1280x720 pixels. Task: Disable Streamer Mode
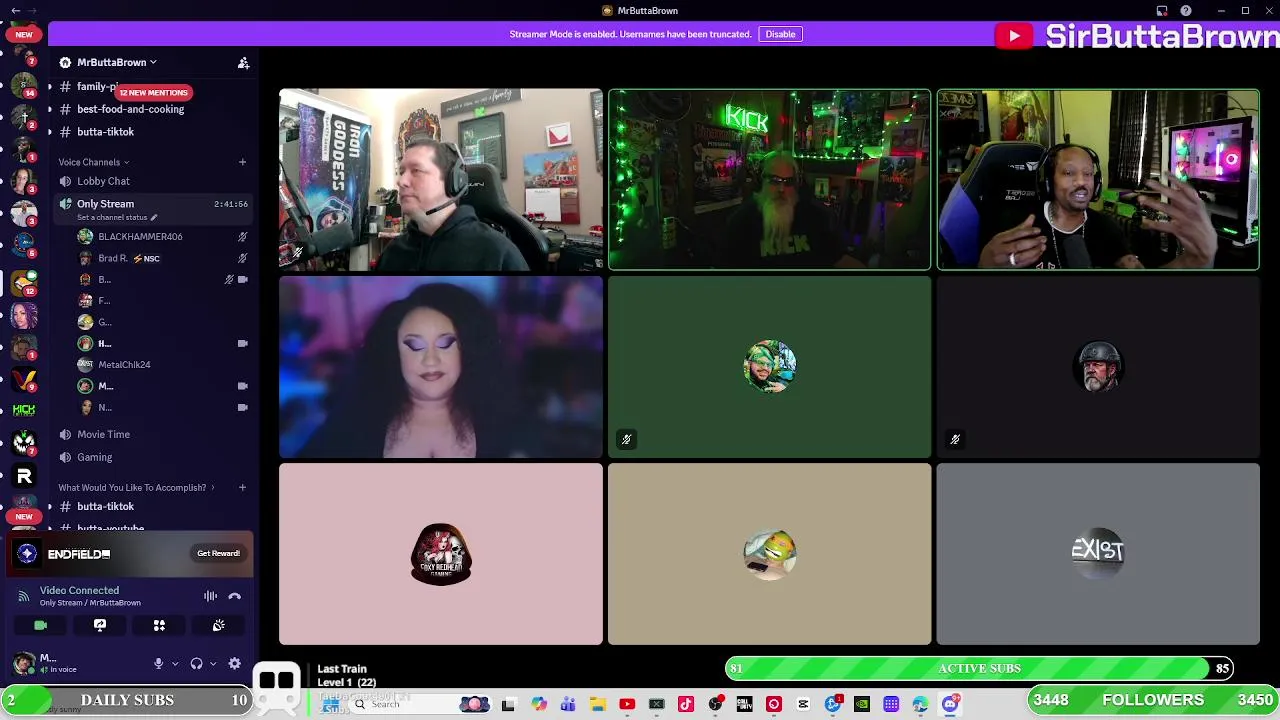point(780,34)
